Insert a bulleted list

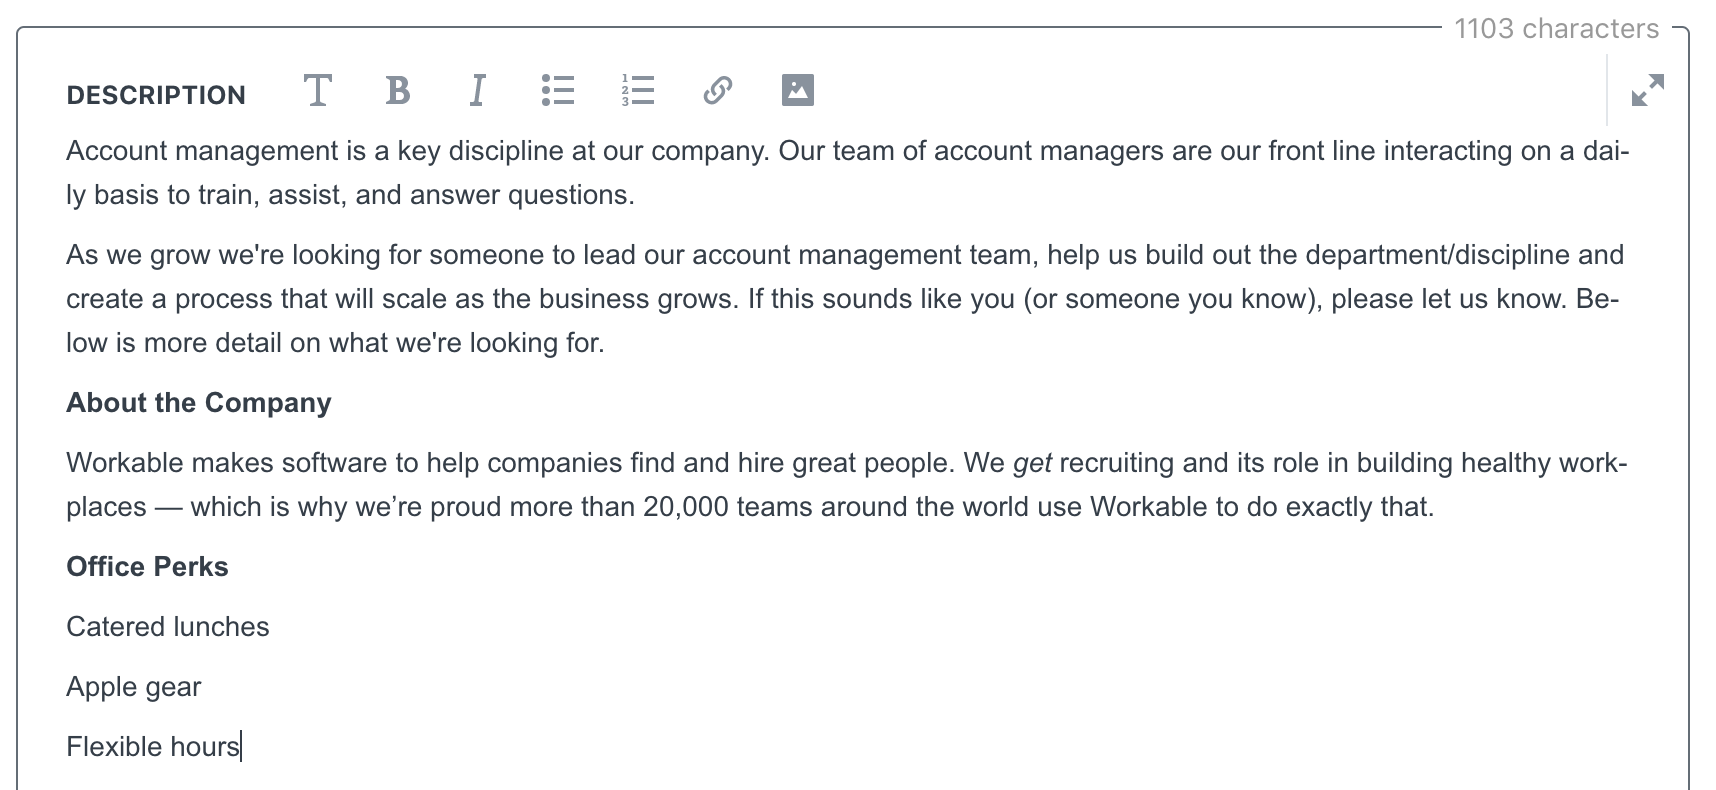coord(558,91)
